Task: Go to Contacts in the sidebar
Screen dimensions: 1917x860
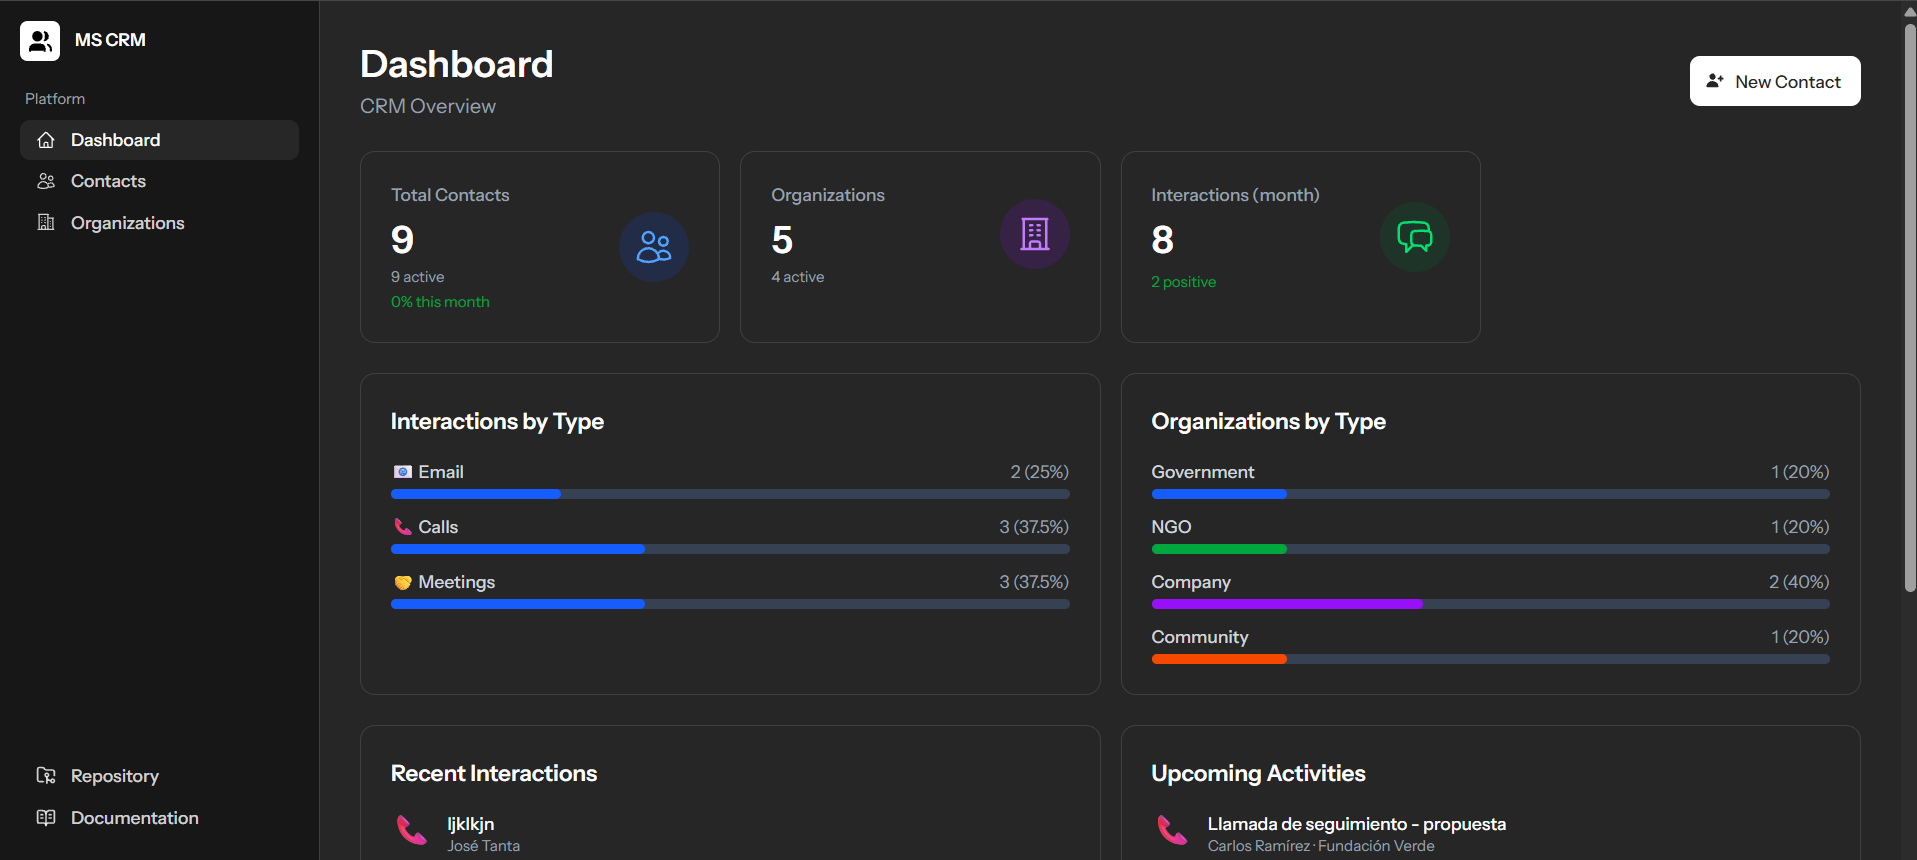Action: click(x=108, y=181)
